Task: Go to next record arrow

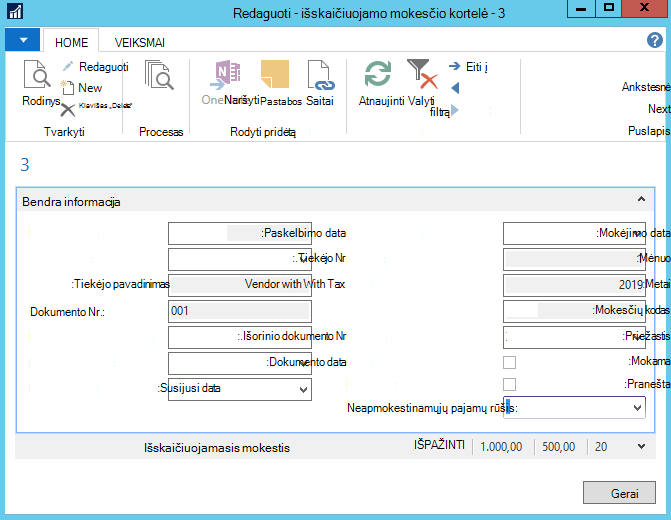Action: pos(454,110)
